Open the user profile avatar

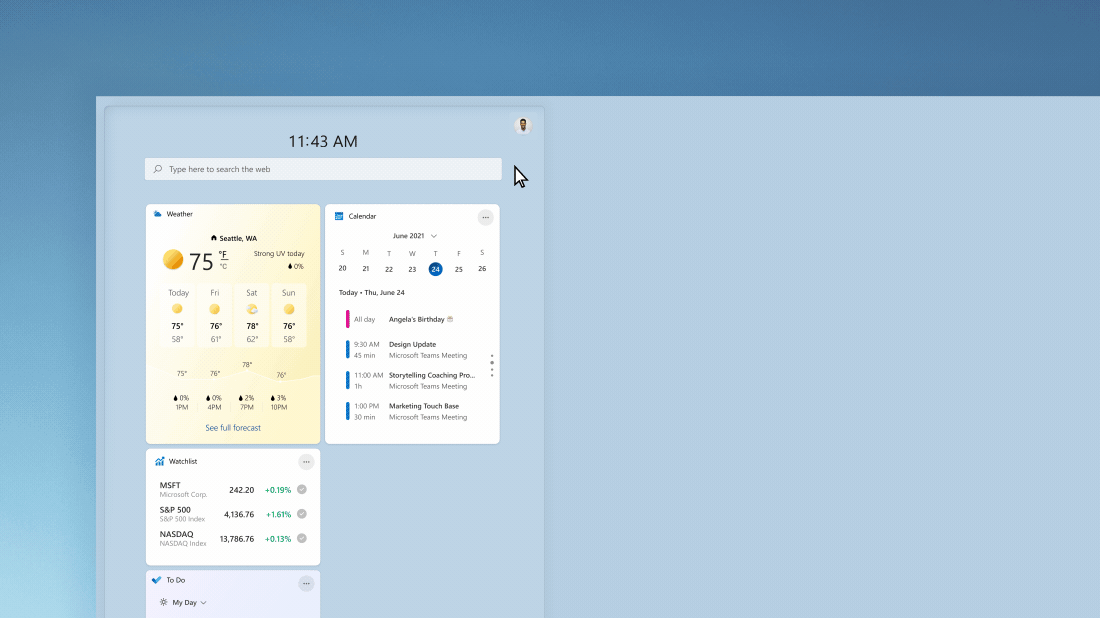tap(523, 126)
